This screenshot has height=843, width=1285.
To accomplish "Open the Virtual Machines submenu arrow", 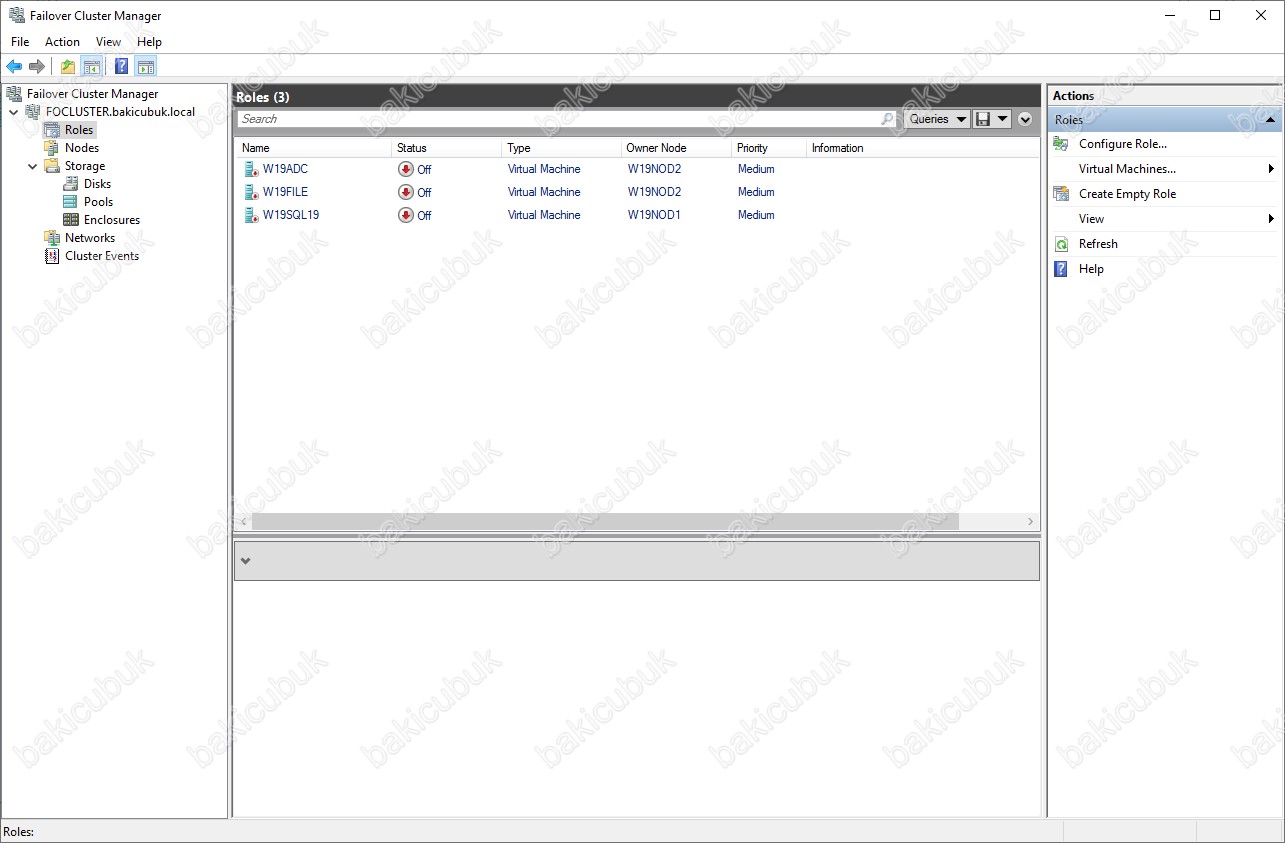I will 1271,169.
